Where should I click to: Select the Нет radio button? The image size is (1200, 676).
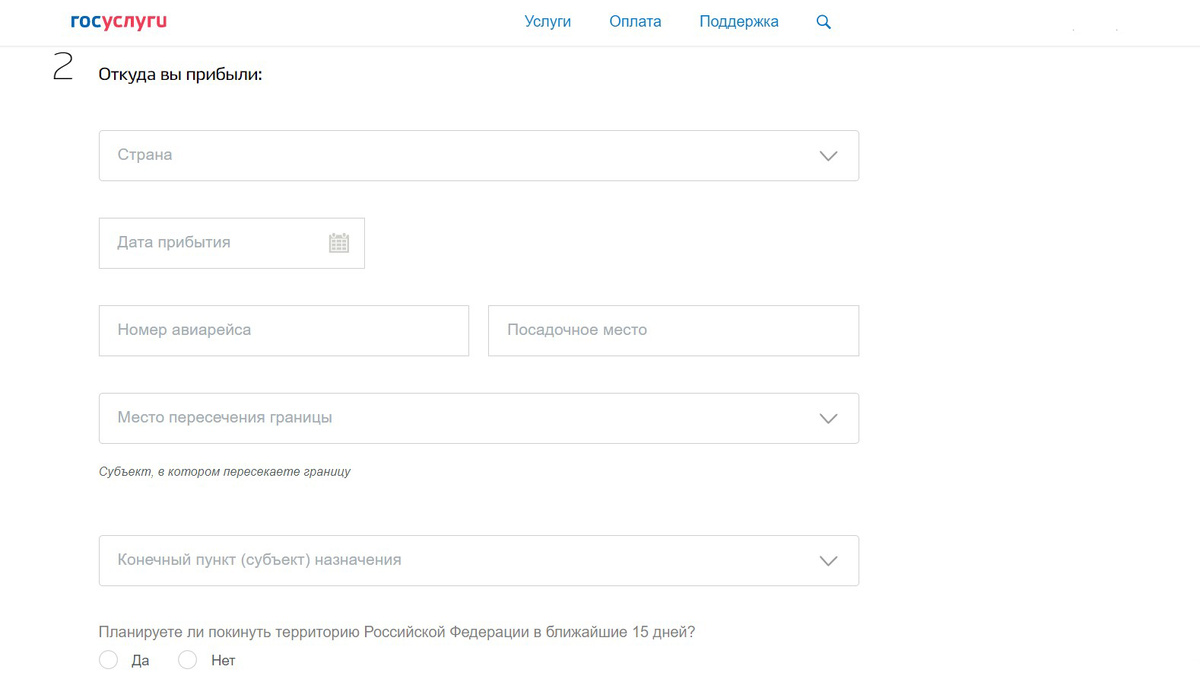(x=187, y=660)
